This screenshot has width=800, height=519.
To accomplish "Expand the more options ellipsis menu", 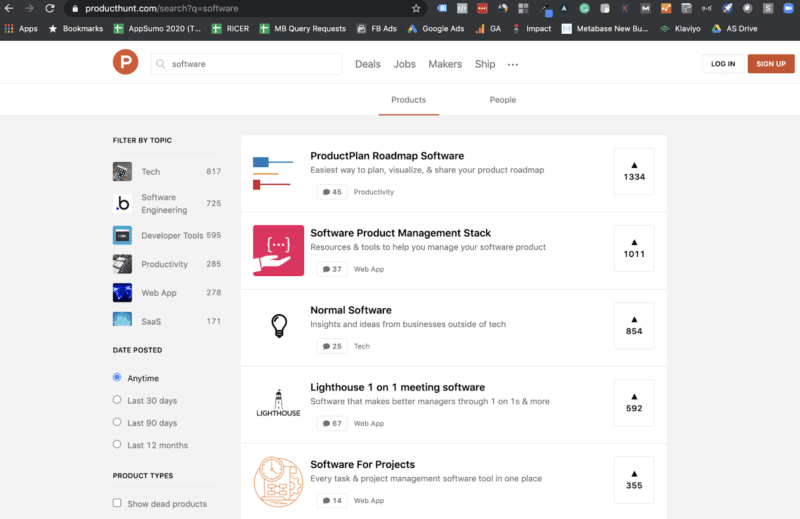I will click(513, 64).
